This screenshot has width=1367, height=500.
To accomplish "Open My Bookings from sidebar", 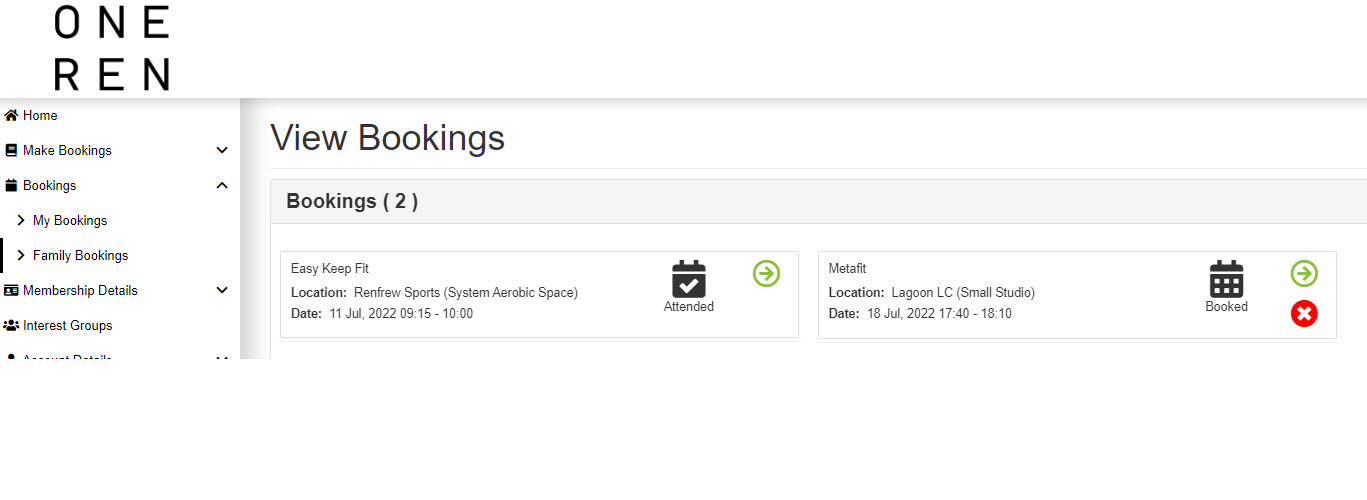I will click(70, 221).
